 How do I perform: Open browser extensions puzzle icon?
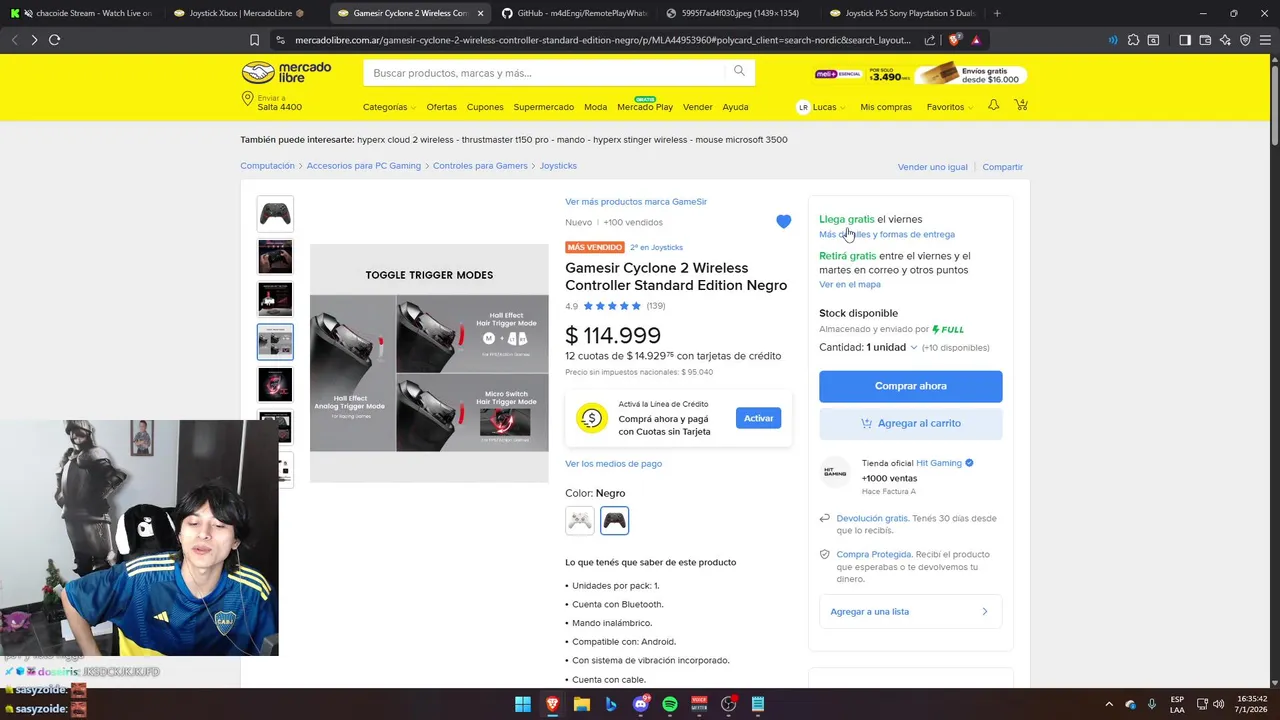pos(1133,40)
